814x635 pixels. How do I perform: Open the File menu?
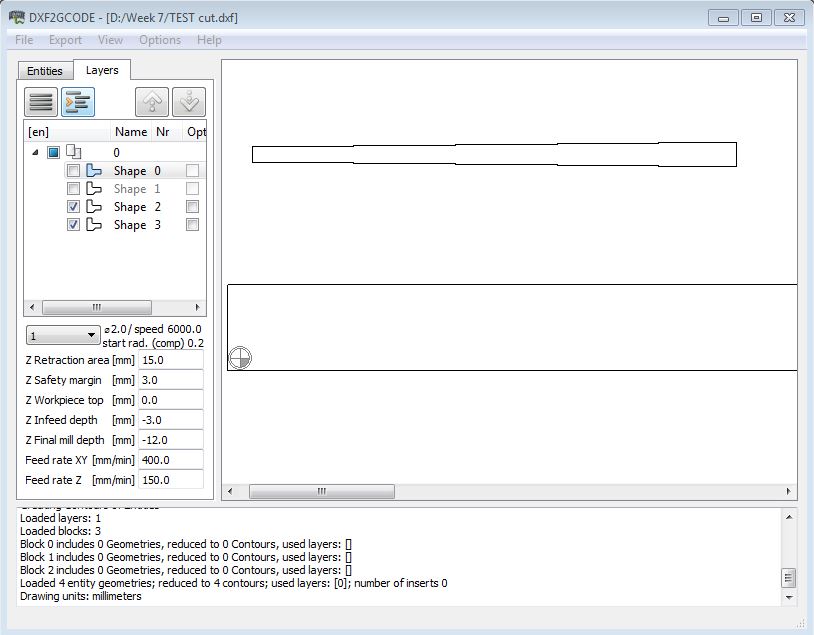[x=24, y=40]
